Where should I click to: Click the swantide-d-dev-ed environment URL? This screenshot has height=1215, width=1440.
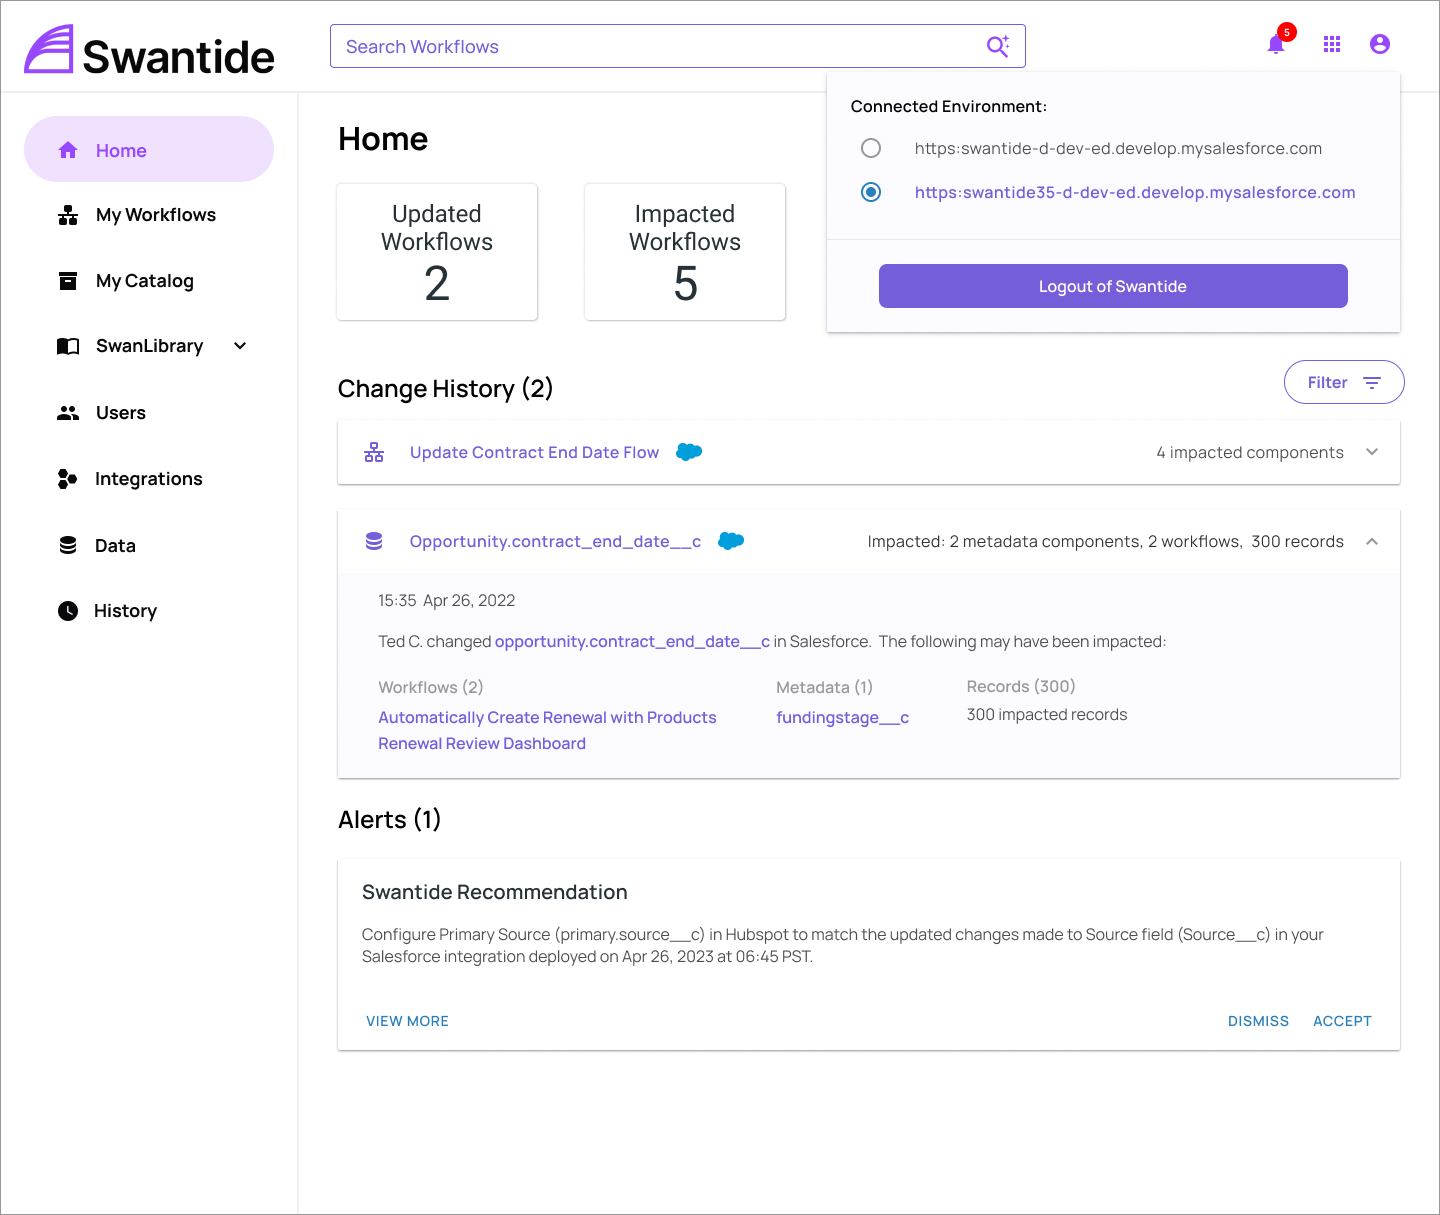pos(1118,148)
